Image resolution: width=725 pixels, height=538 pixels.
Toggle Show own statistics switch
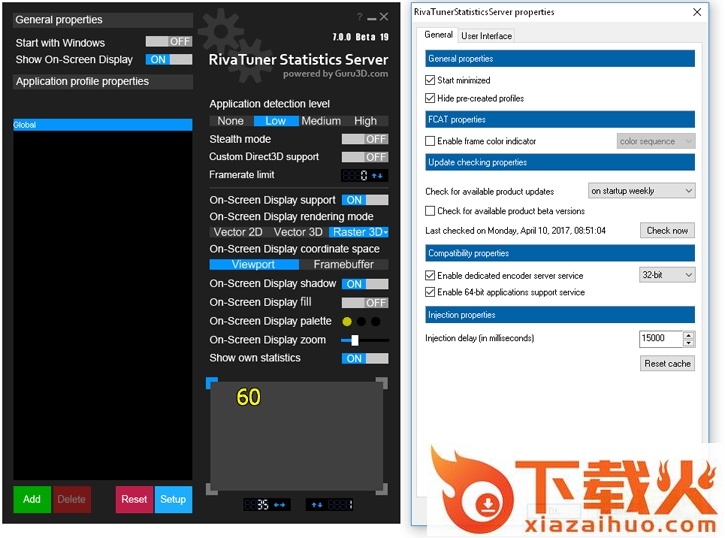[x=365, y=358]
